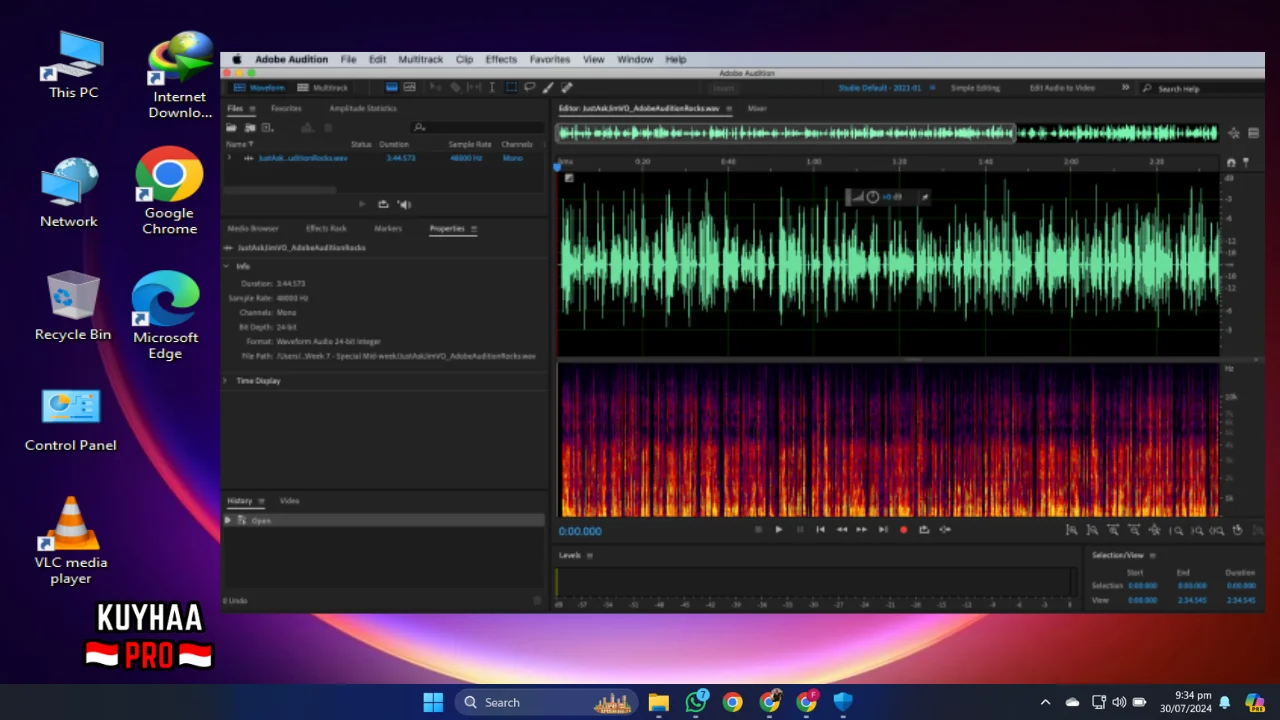Click Move Playhead to Next transport button

(883, 529)
